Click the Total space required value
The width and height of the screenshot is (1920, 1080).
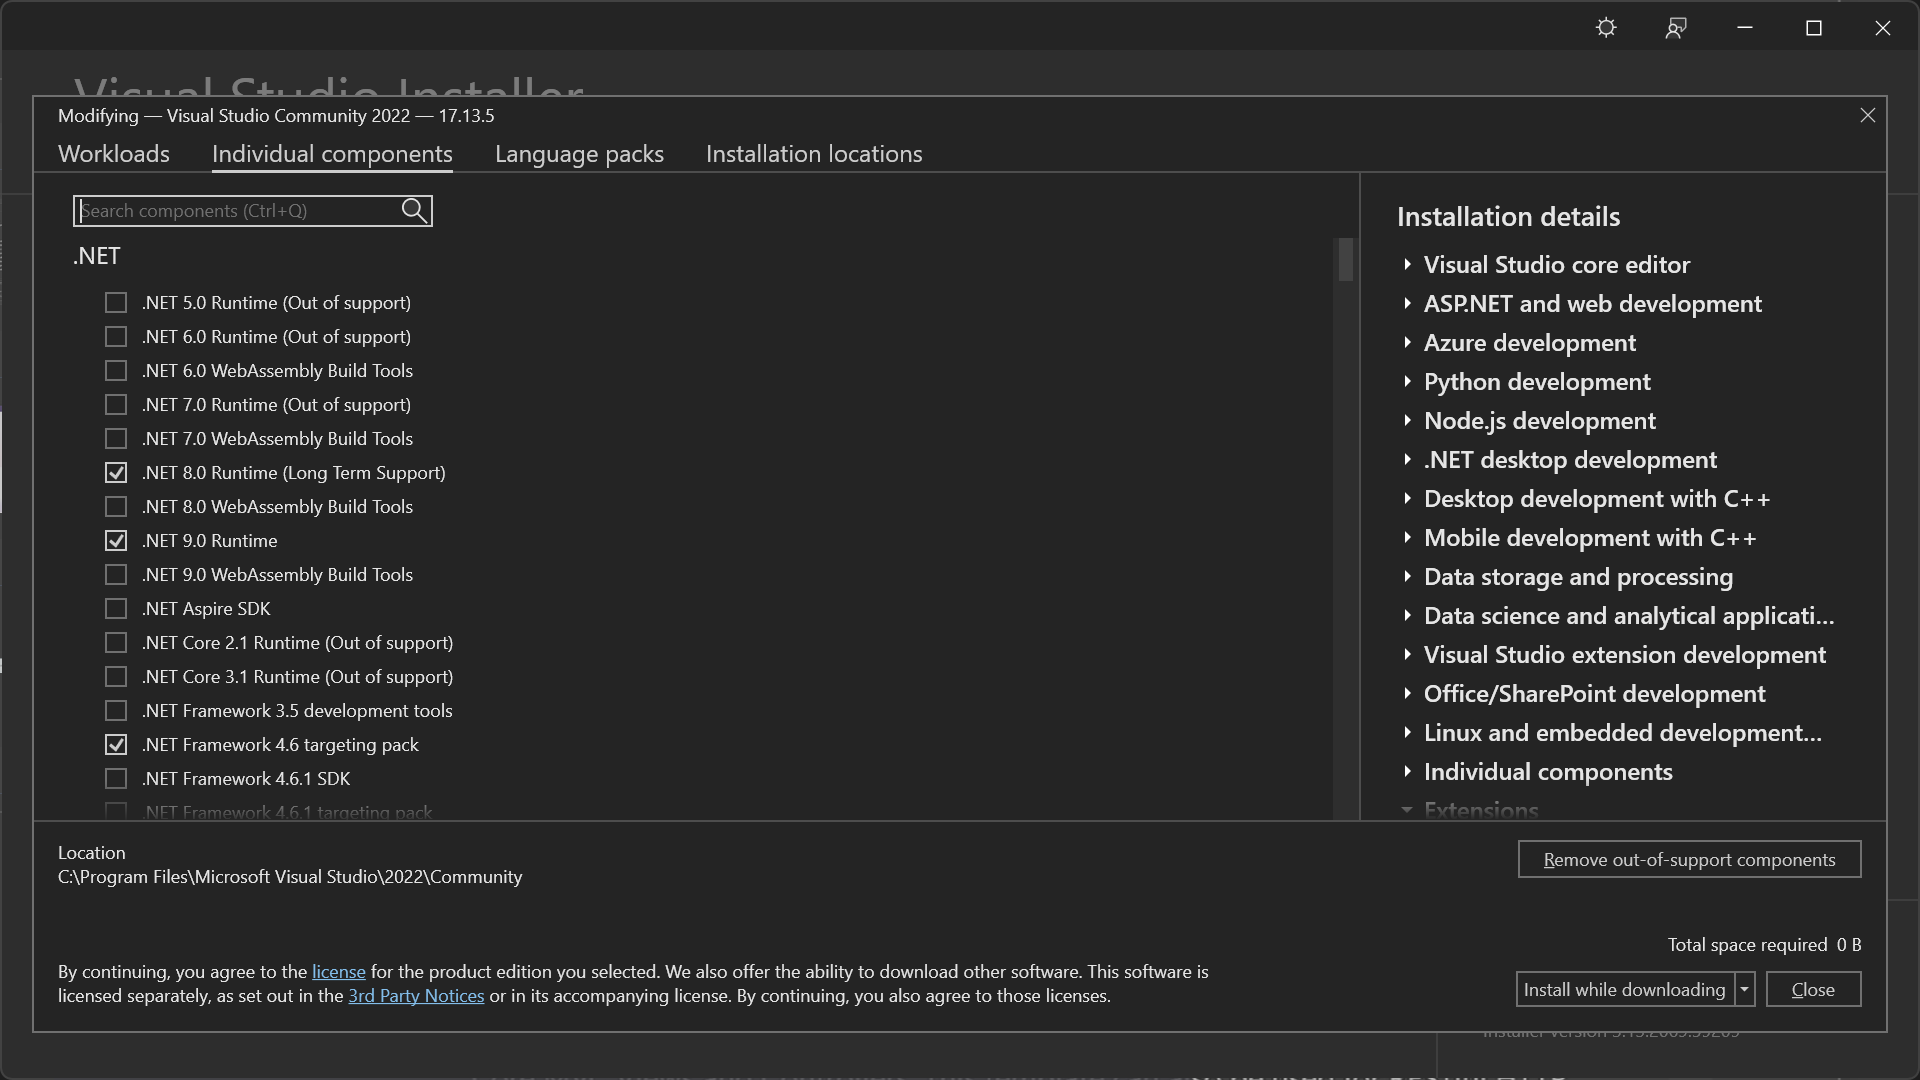click(1849, 945)
